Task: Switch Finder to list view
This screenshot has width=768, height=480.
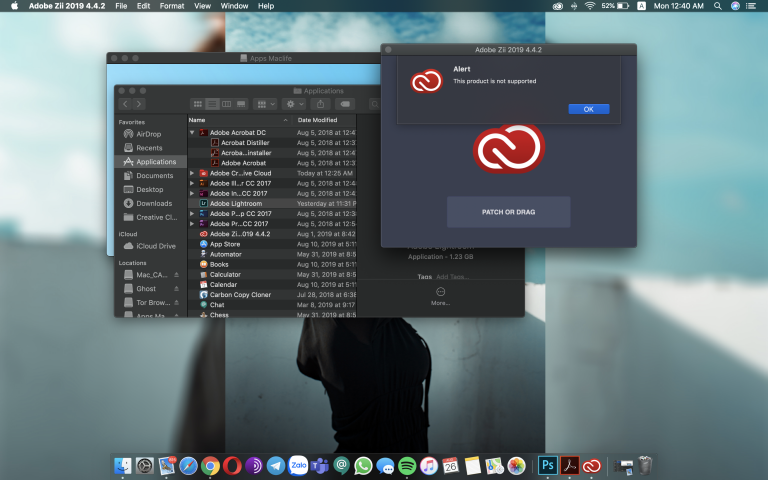Action: click(x=212, y=104)
